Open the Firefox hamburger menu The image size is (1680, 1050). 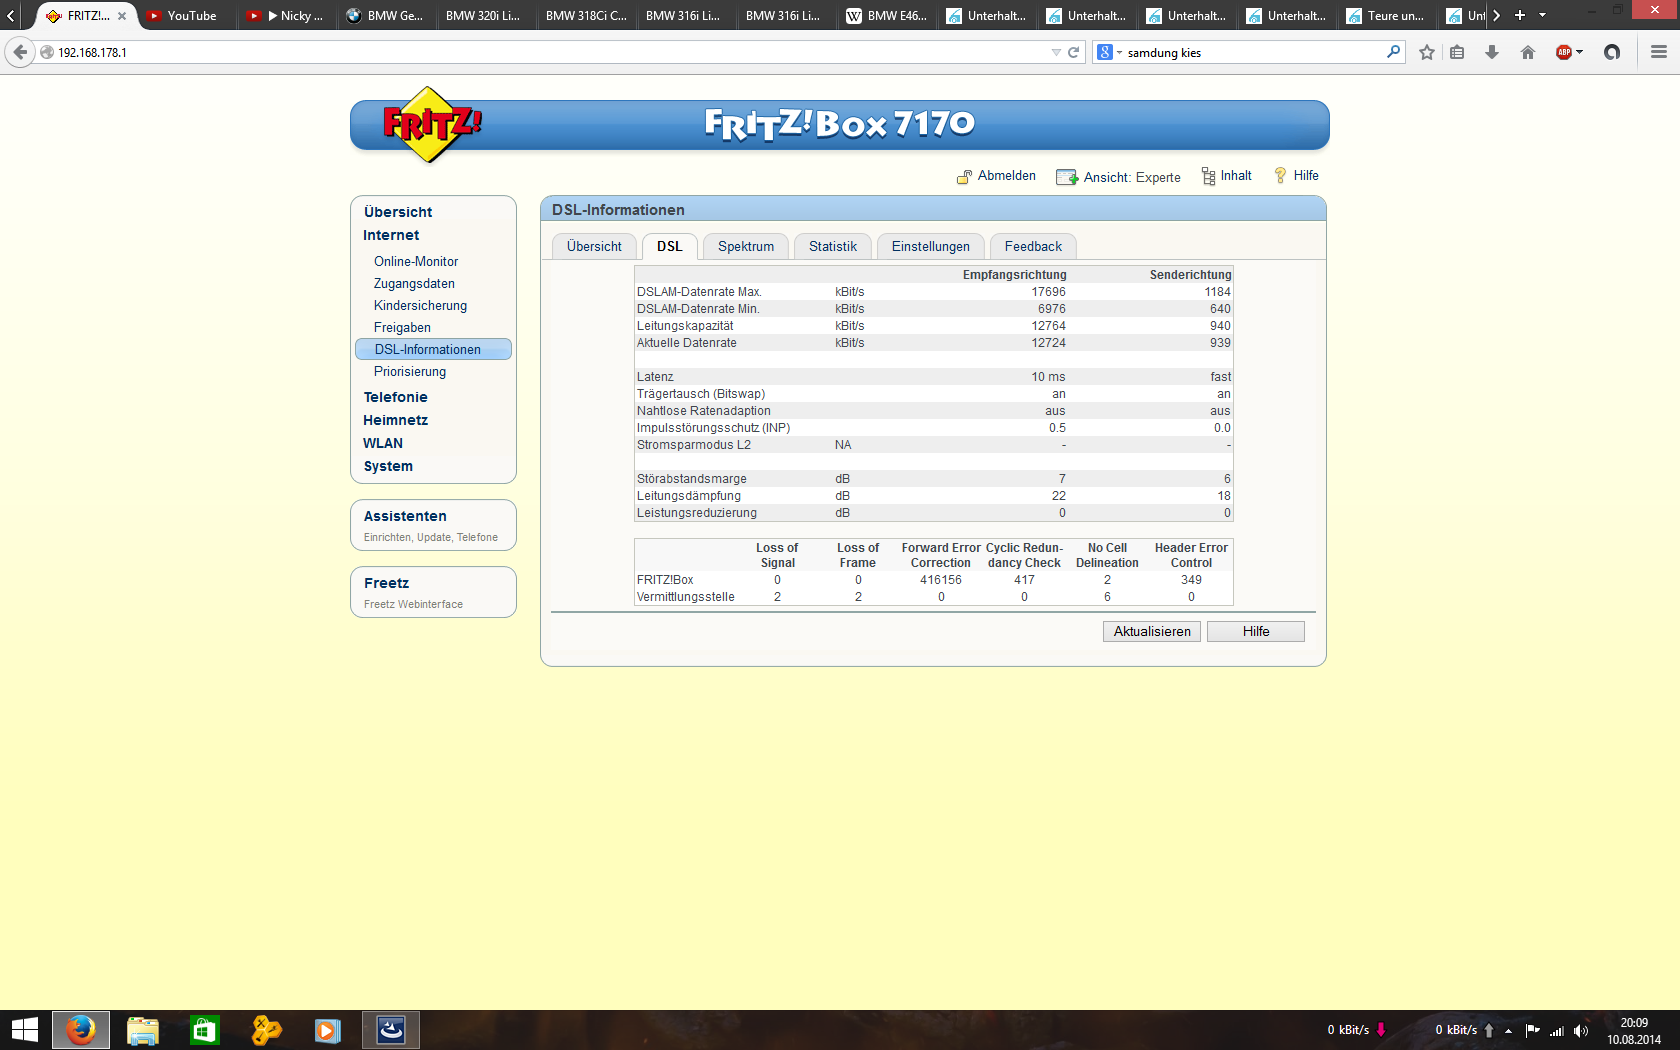pyautogui.click(x=1659, y=52)
